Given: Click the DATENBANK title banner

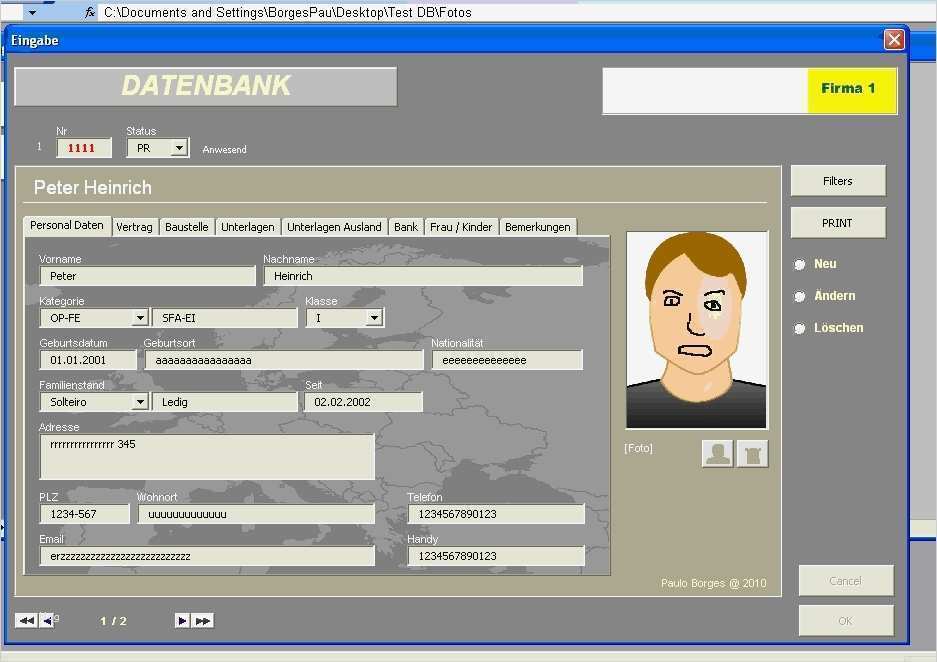Looking at the screenshot, I should (206, 86).
